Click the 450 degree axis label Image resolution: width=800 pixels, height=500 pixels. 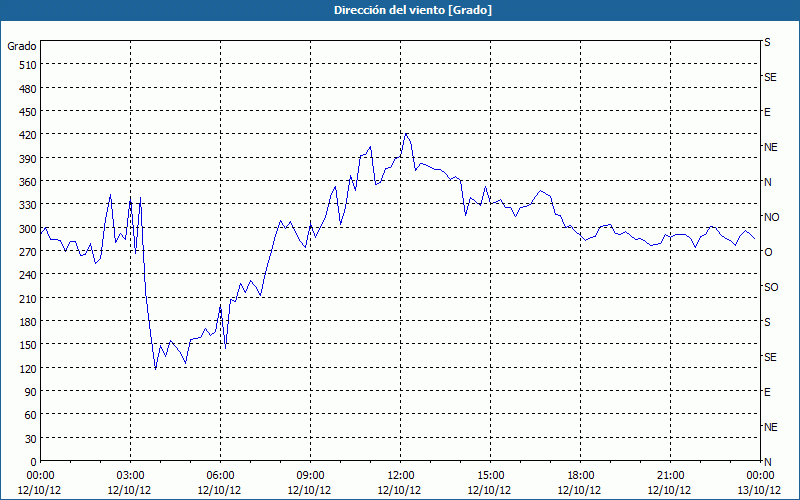coord(28,112)
